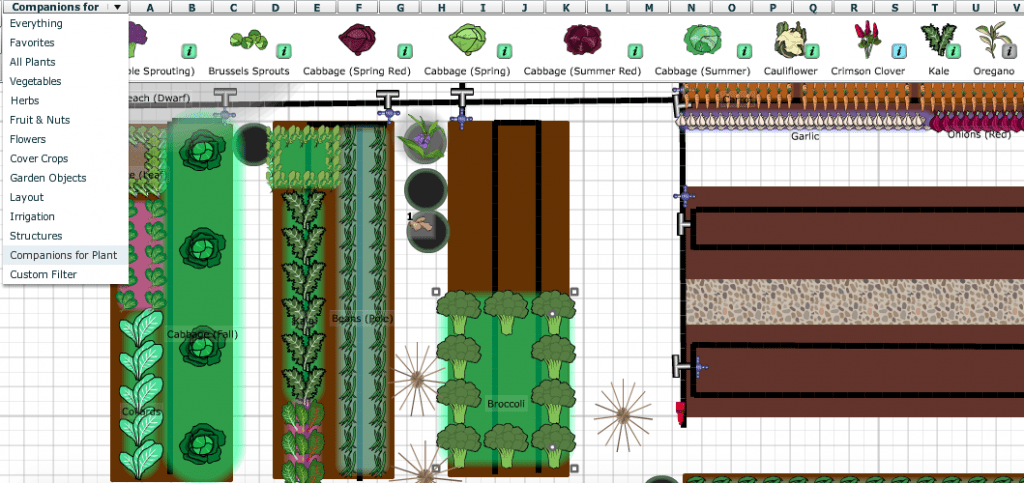Choose the Cabbage (Spring) plant icon
1024x483 pixels.
[467, 41]
